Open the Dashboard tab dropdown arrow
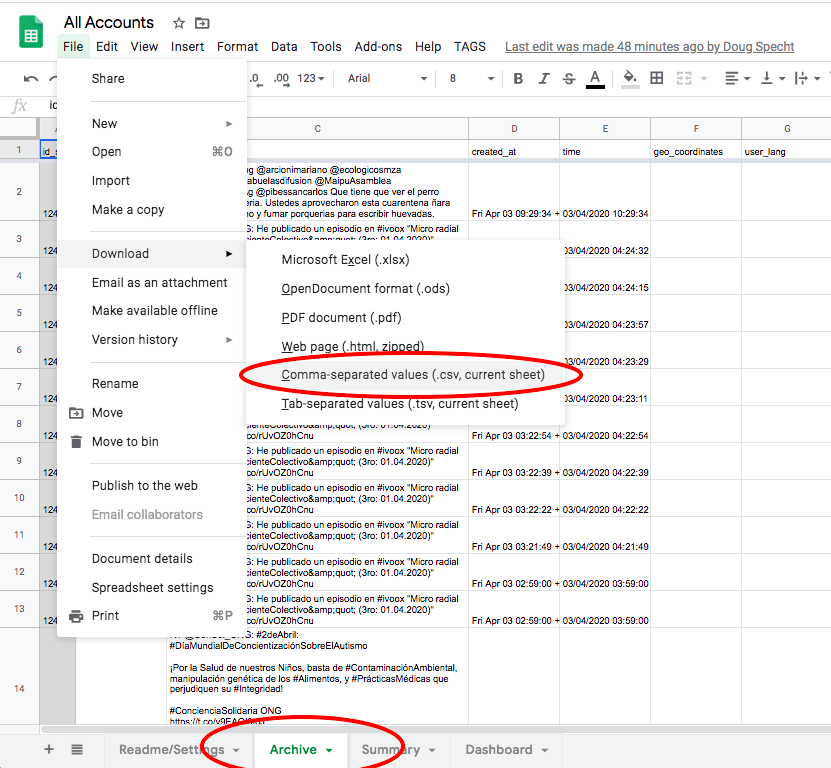 (x=545, y=750)
